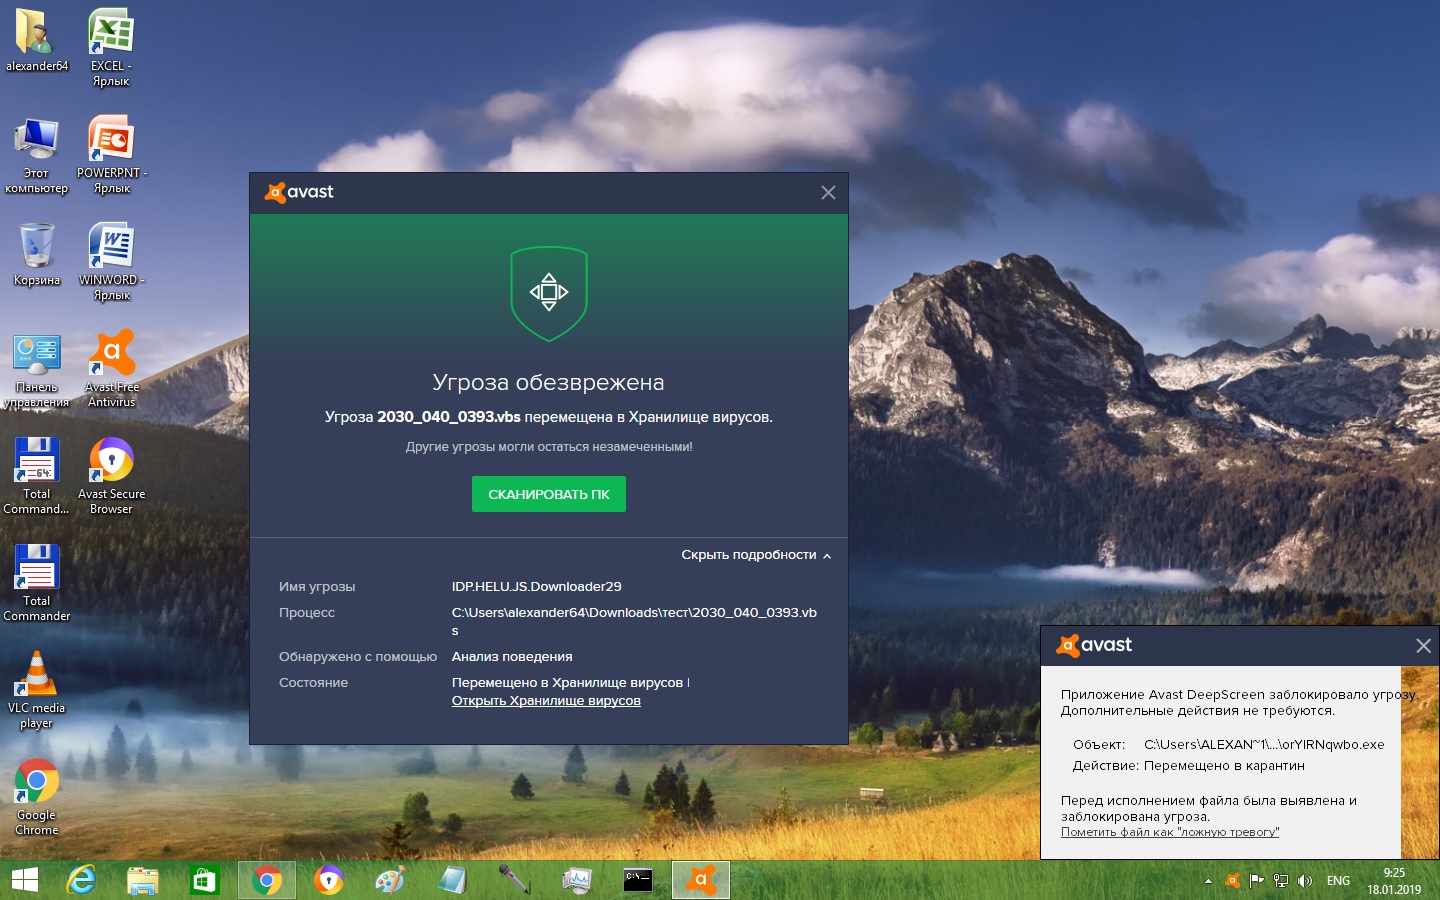Click Avast Secure Browser taskbar icon
The width and height of the screenshot is (1440, 900).
coord(329,880)
